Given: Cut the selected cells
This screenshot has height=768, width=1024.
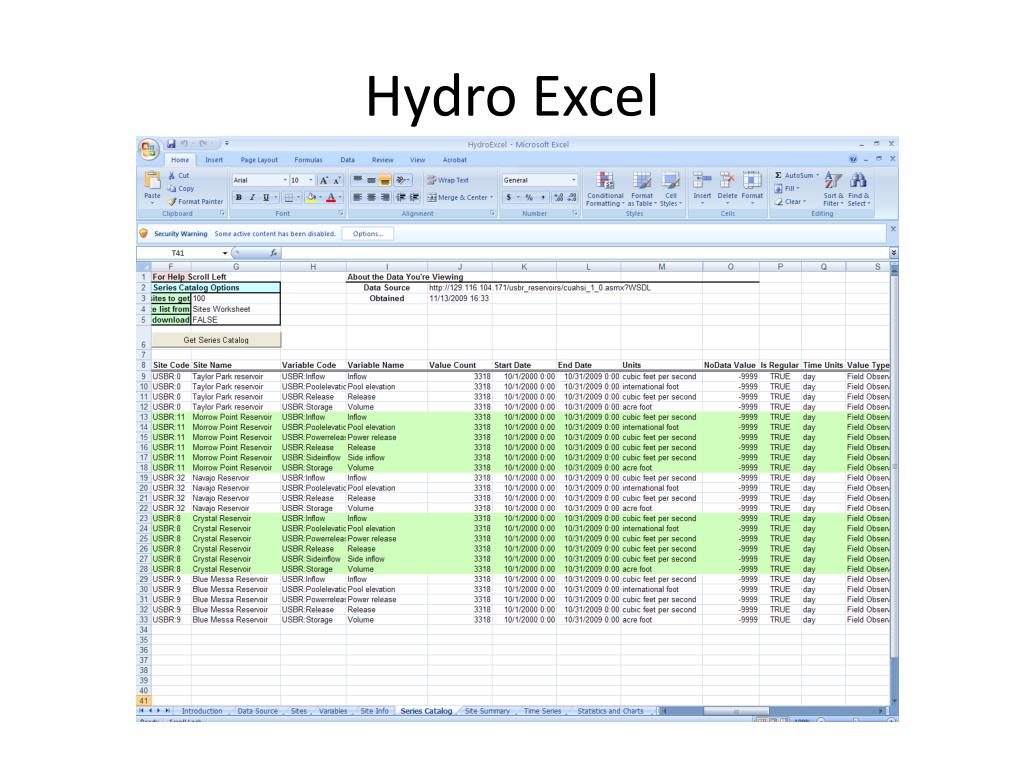Looking at the screenshot, I should click(x=178, y=176).
